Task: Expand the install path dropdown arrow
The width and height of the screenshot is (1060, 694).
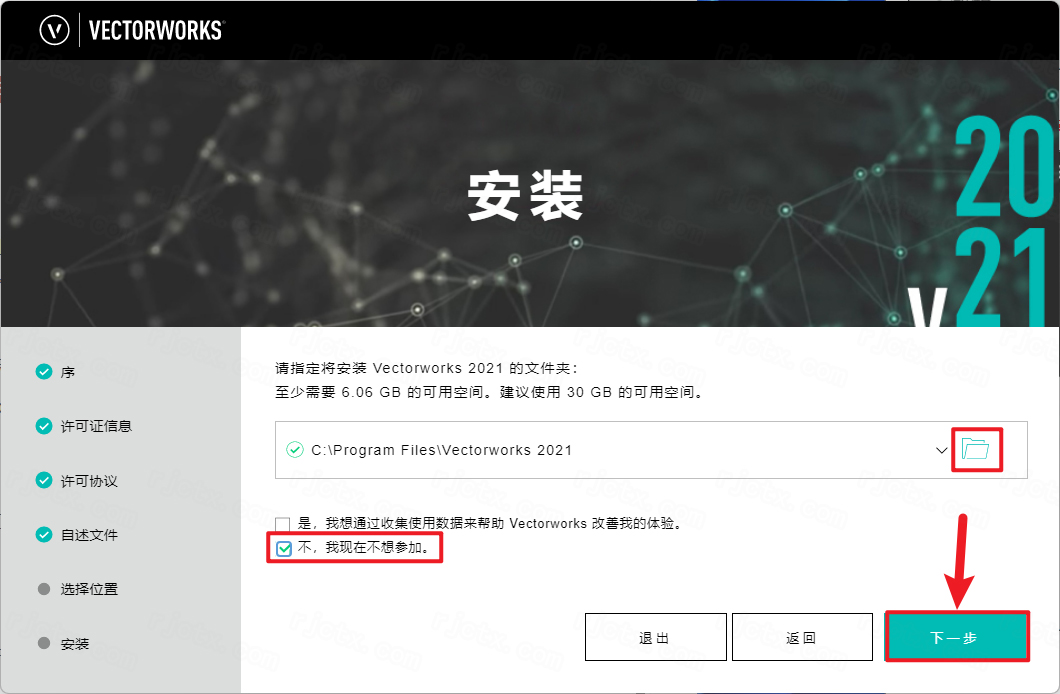Action: coord(941,450)
